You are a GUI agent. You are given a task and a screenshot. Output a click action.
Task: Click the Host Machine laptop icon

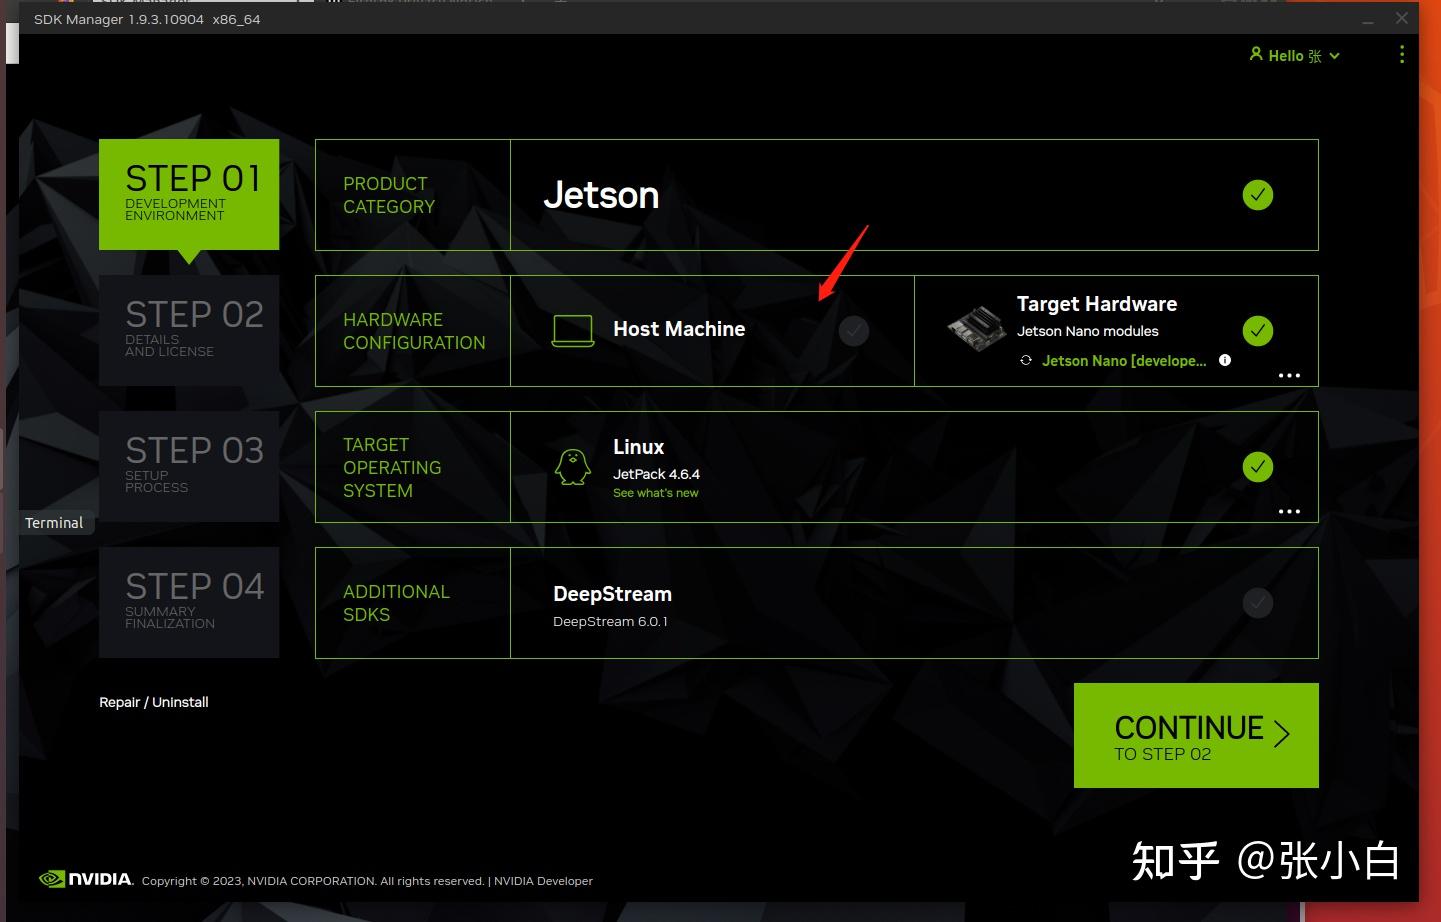point(571,330)
